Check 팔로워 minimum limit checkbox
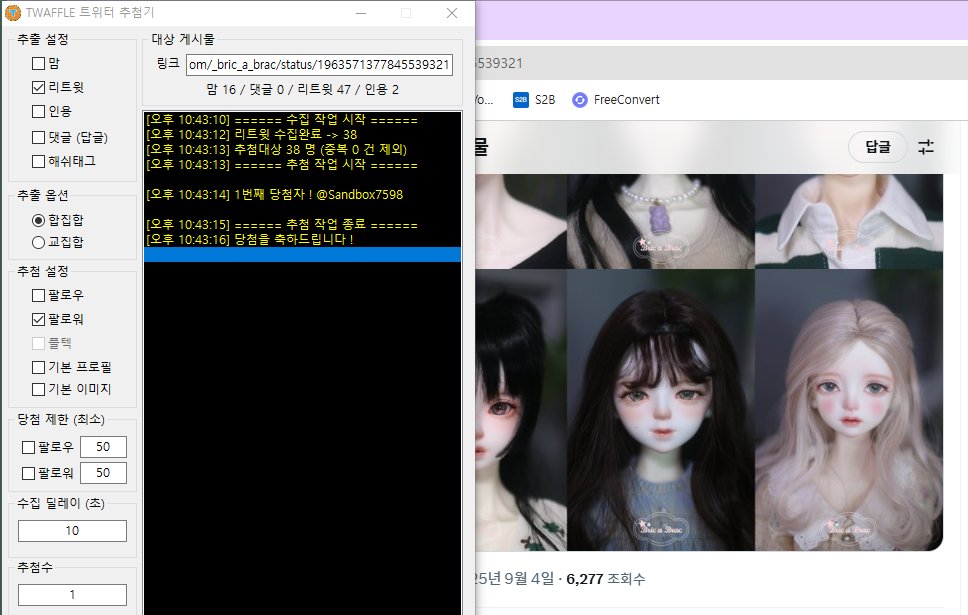The height and width of the screenshot is (615, 968). point(28,474)
